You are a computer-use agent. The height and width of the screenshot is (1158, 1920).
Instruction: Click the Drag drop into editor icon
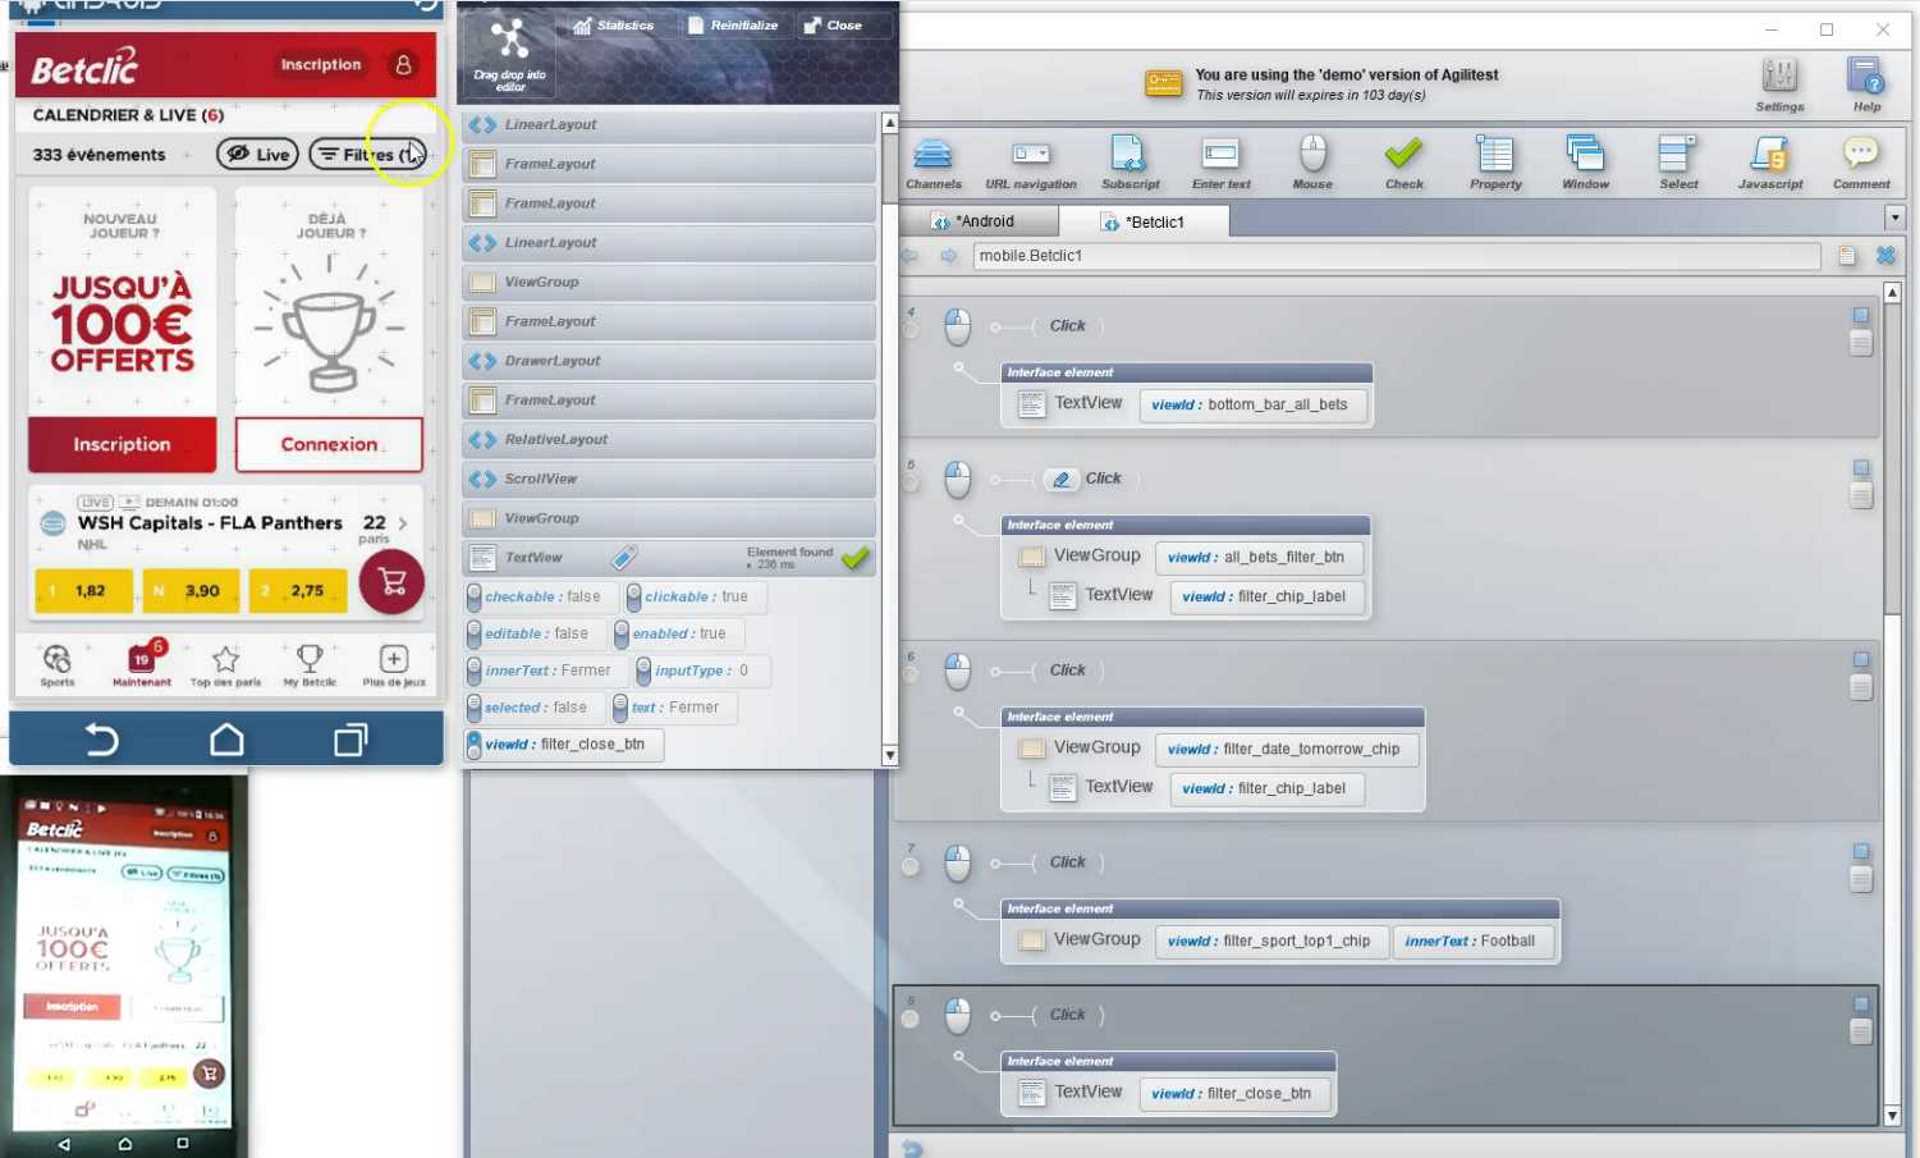click(x=509, y=53)
